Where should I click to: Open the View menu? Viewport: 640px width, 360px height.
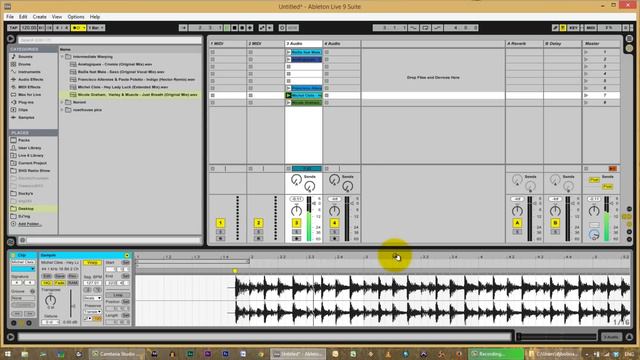click(57, 17)
